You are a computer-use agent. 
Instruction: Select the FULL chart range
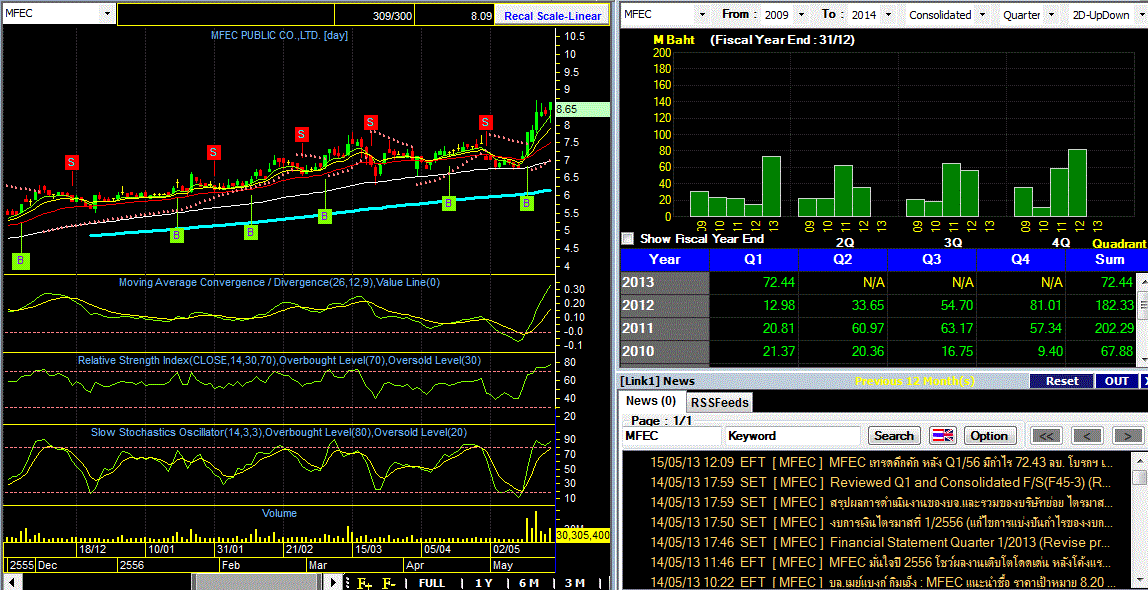[431, 583]
